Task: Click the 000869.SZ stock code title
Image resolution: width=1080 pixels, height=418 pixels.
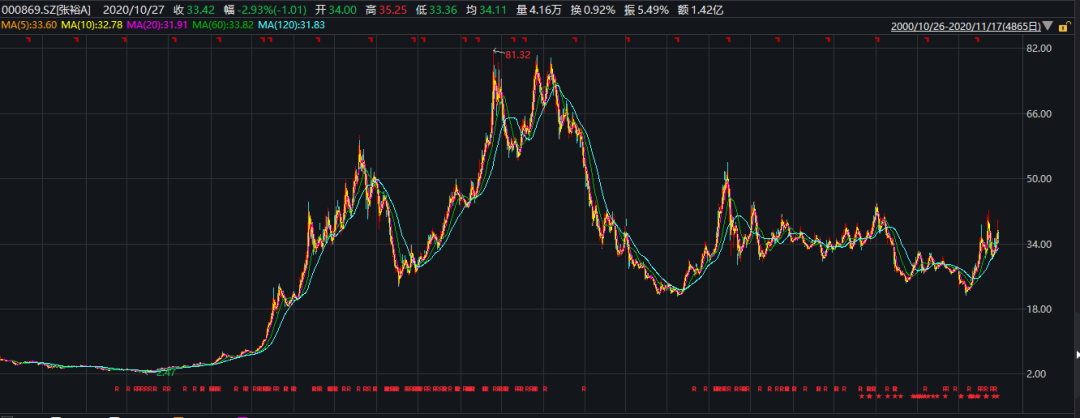Action: pos(27,8)
